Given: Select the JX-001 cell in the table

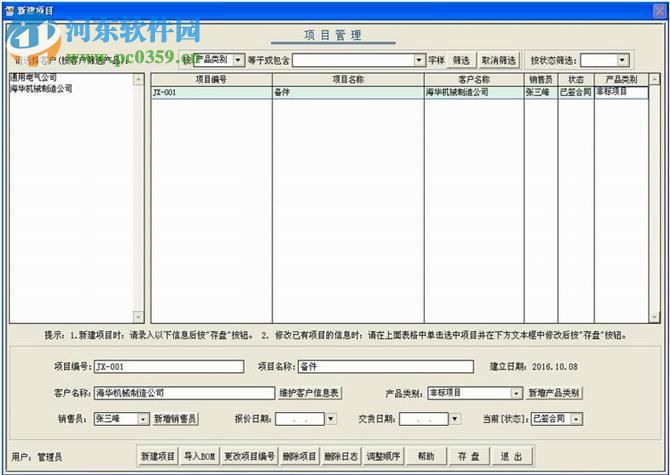Looking at the screenshot, I should [212, 92].
